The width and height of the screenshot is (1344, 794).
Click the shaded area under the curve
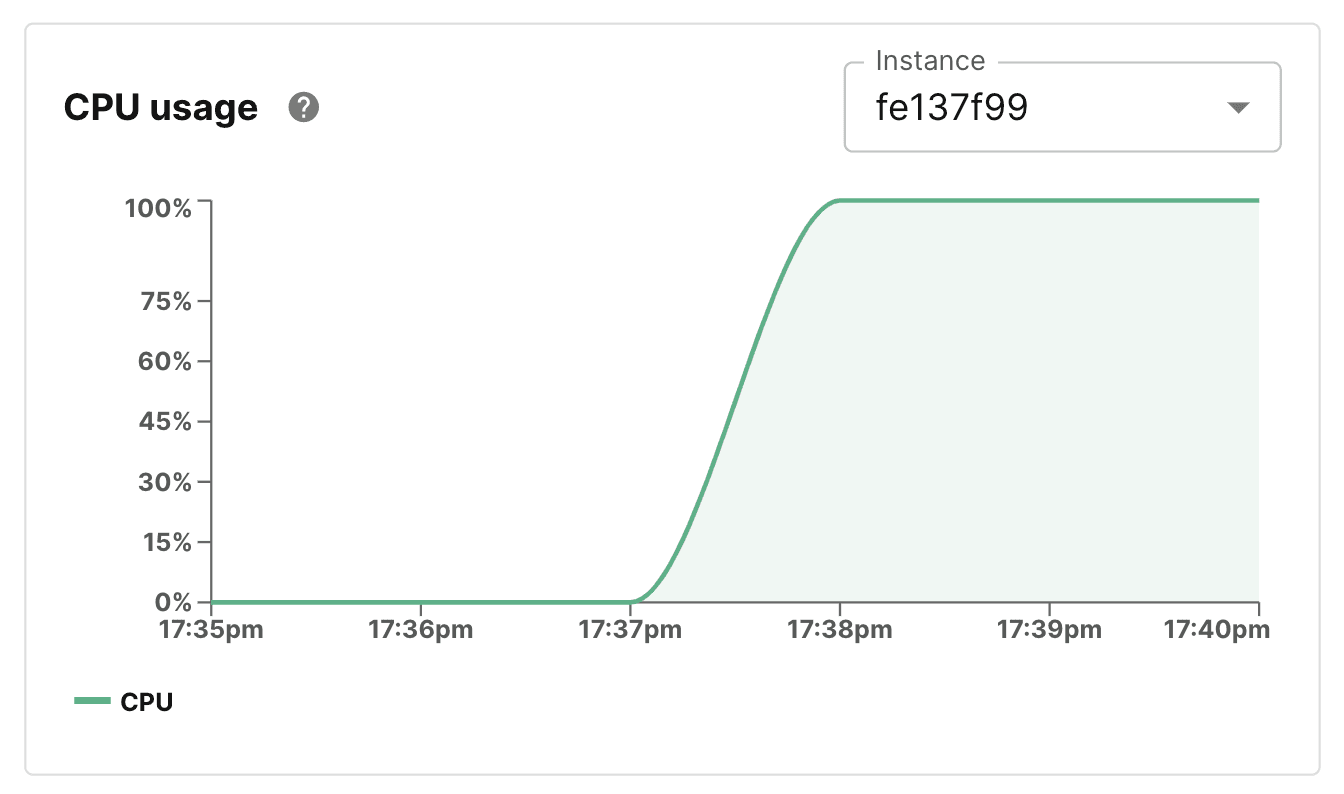[1000, 400]
